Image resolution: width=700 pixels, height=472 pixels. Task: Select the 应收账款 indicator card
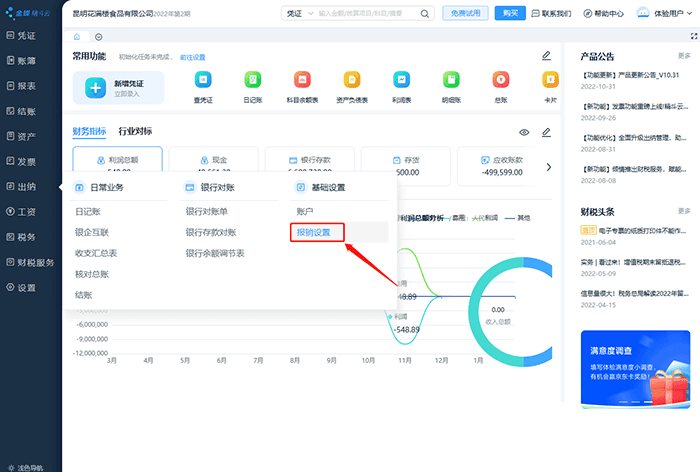[x=499, y=166]
